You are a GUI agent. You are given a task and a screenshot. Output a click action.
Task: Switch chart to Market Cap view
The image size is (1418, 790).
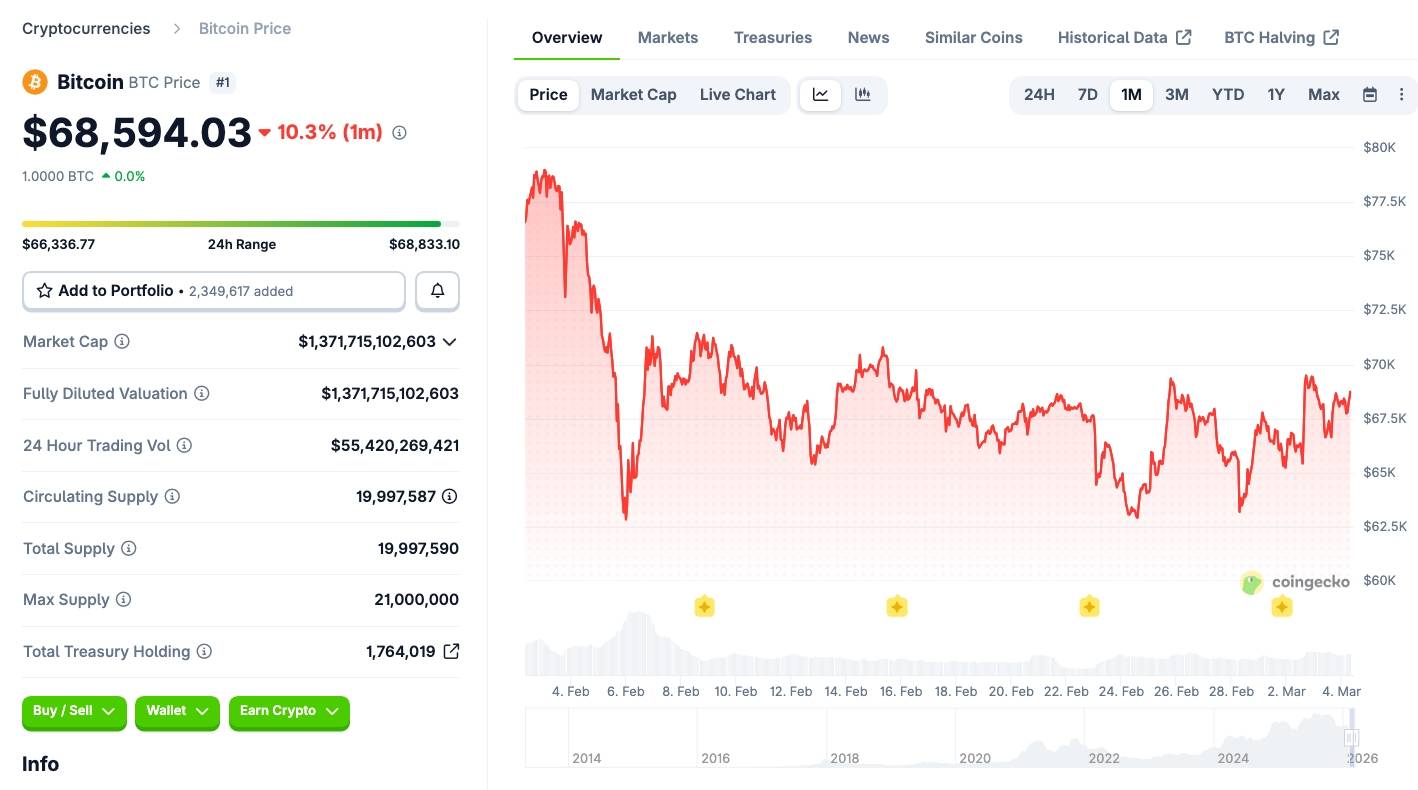(x=633, y=94)
